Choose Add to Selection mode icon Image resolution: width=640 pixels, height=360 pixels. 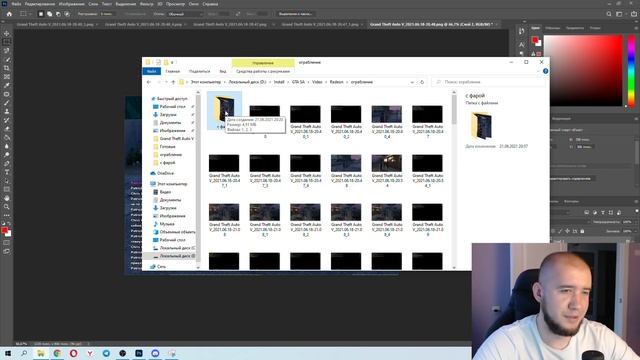pos(49,14)
